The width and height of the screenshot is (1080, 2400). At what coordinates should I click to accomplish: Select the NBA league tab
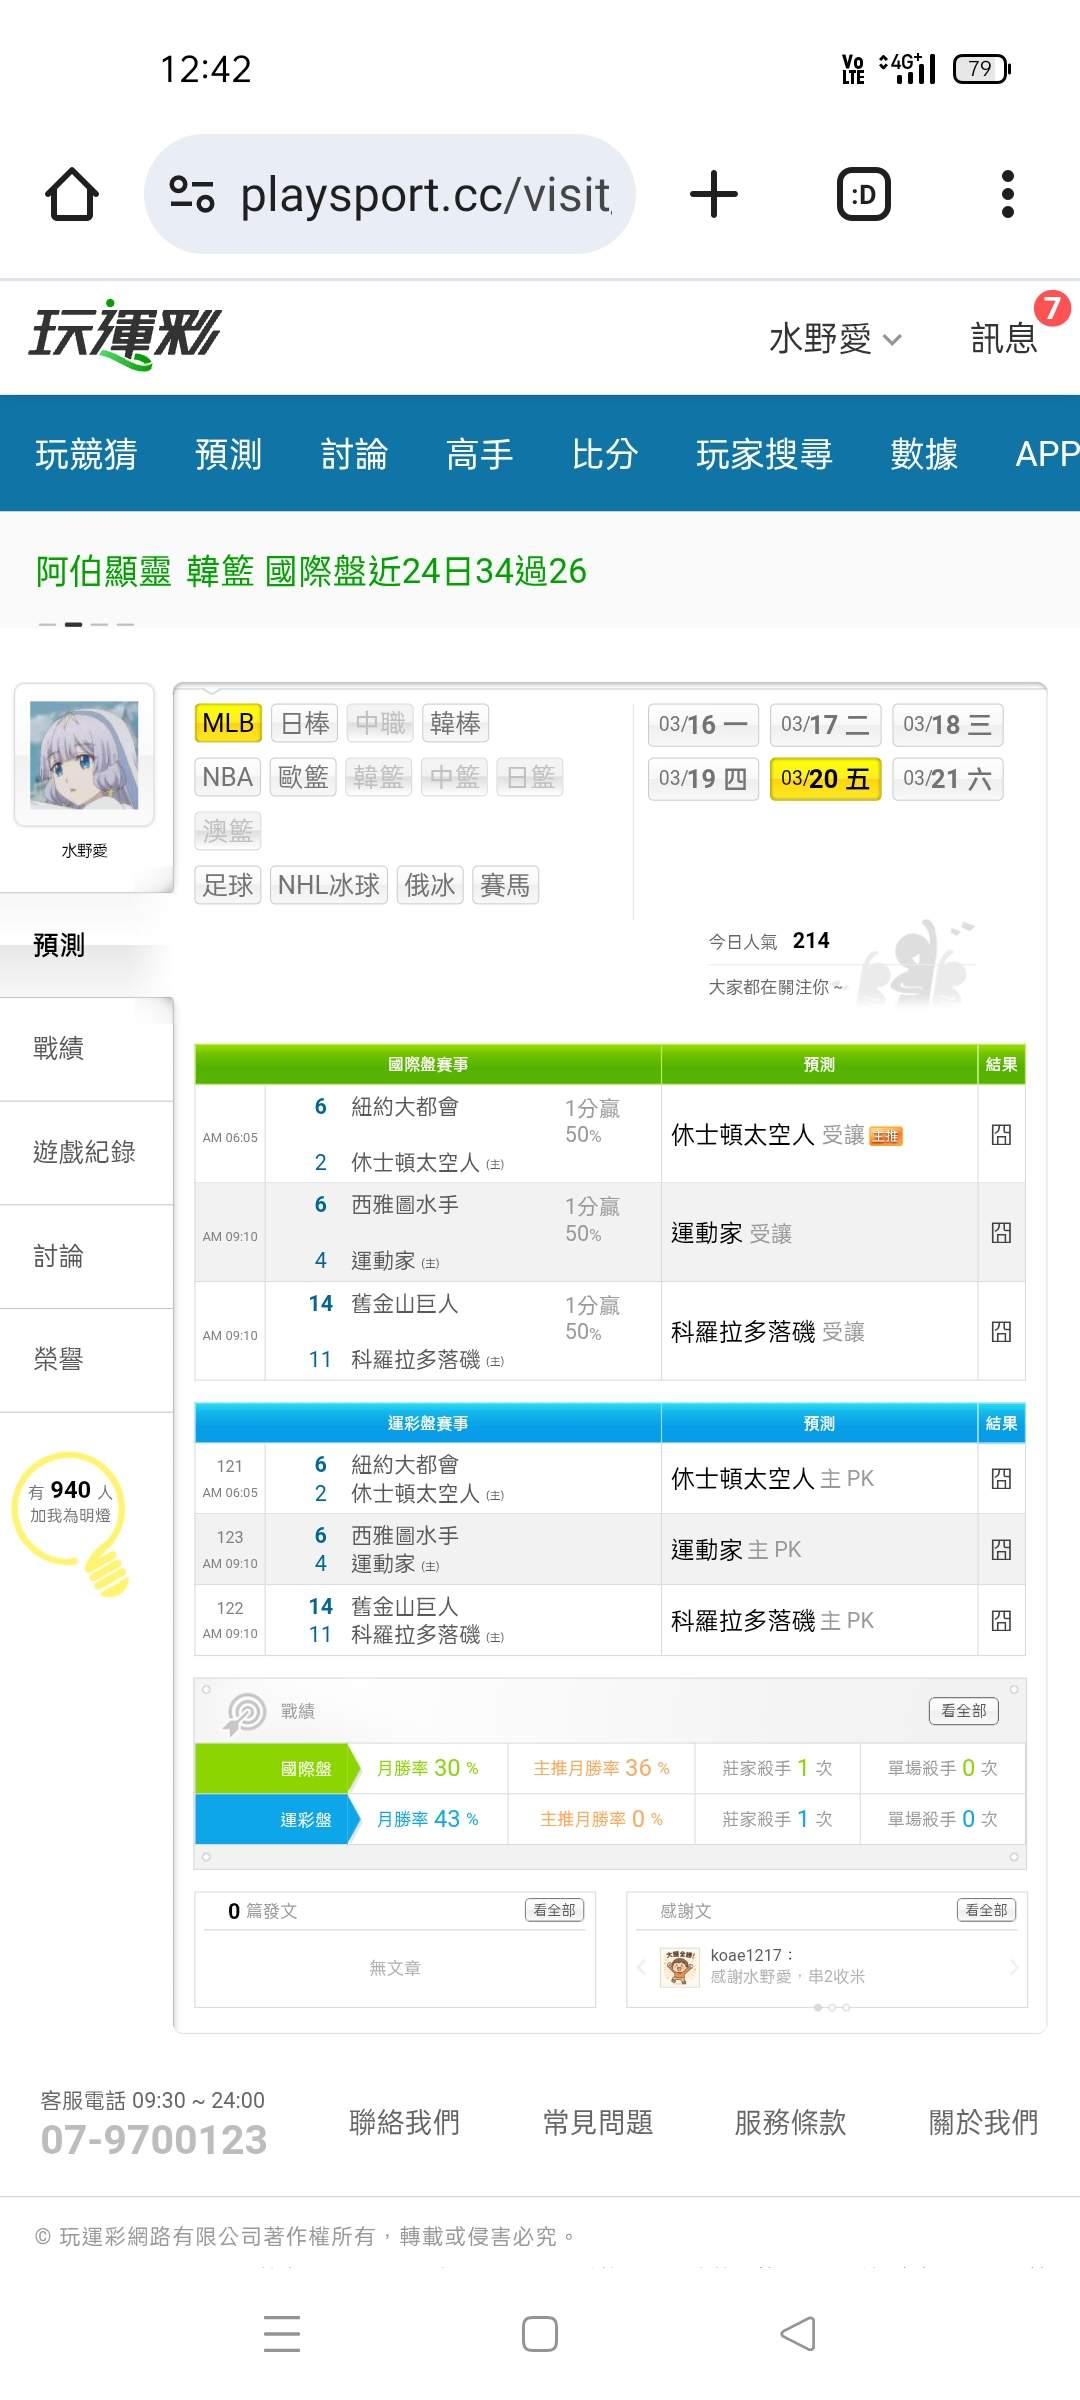click(x=228, y=777)
